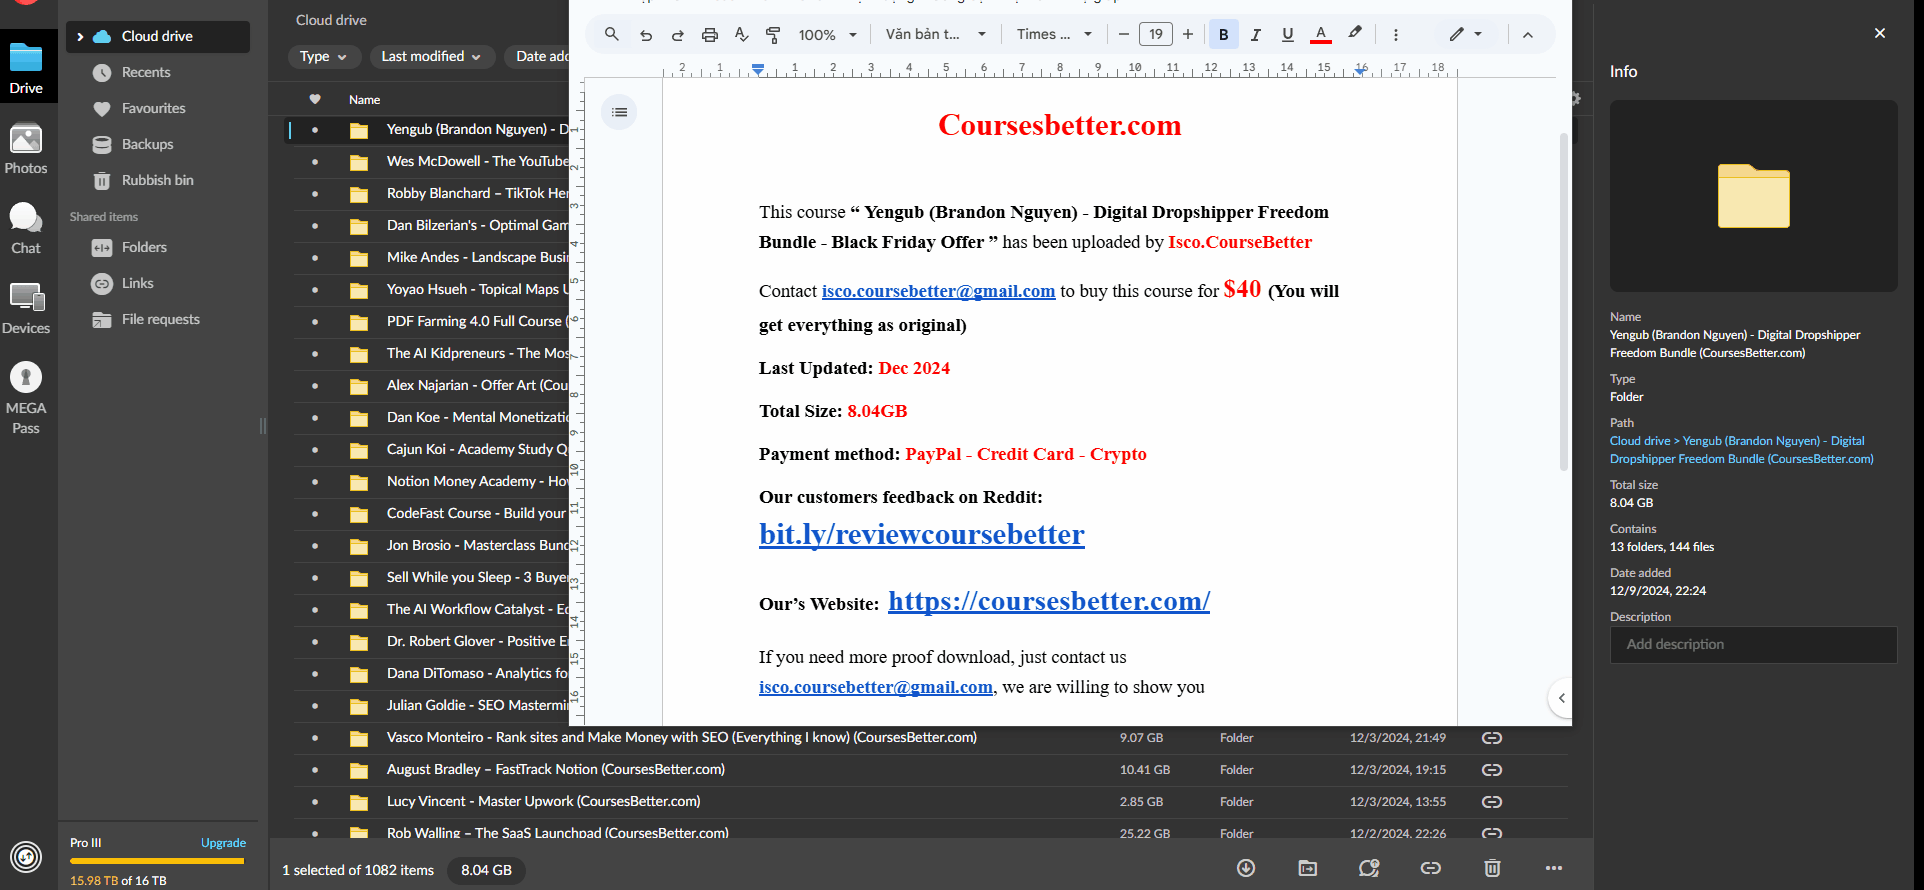Click the print icon in document toolbar
This screenshot has height=890, width=1924.
(x=709, y=35)
